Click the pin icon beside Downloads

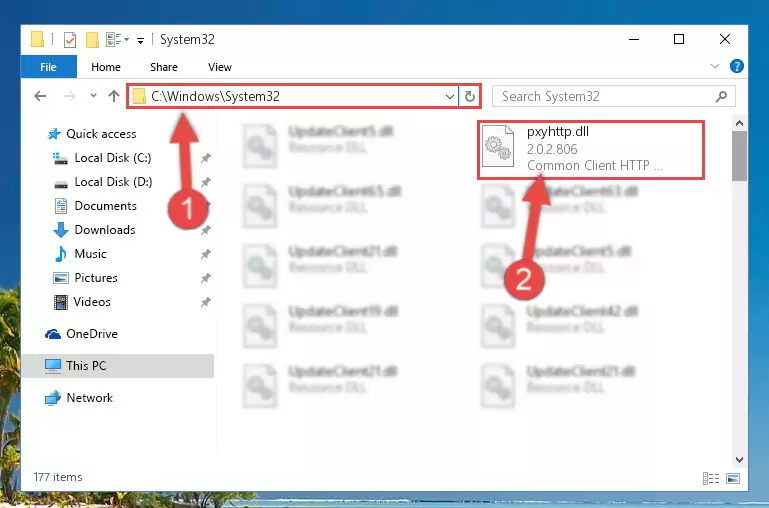pyautogui.click(x=205, y=230)
